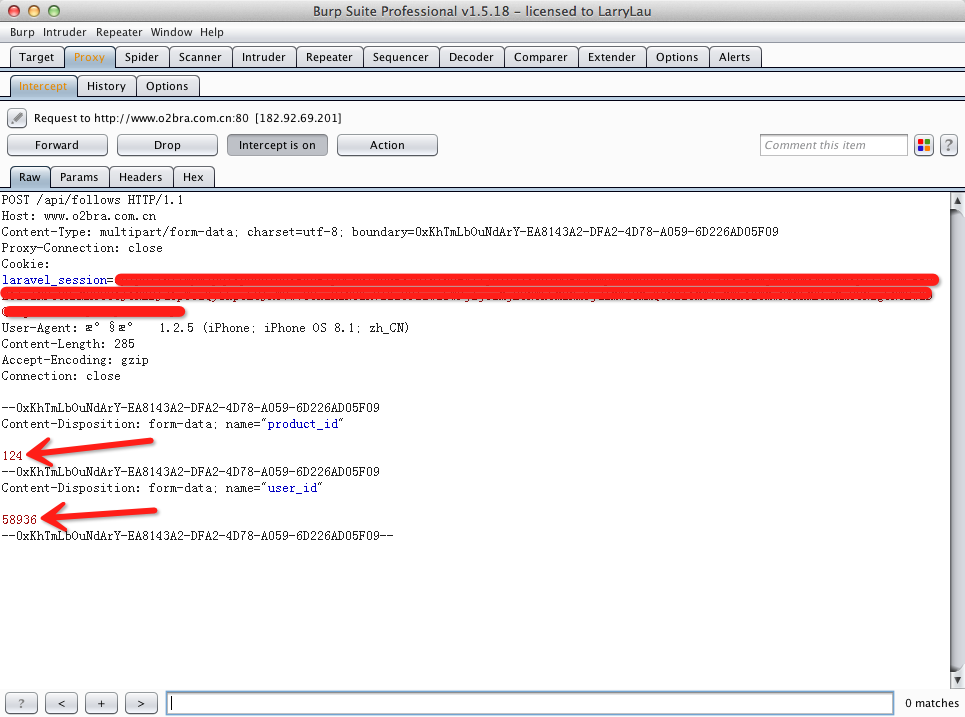Click the search help ? button at the bottom
This screenshot has height=717, width=965.
(x=22, y=703)
